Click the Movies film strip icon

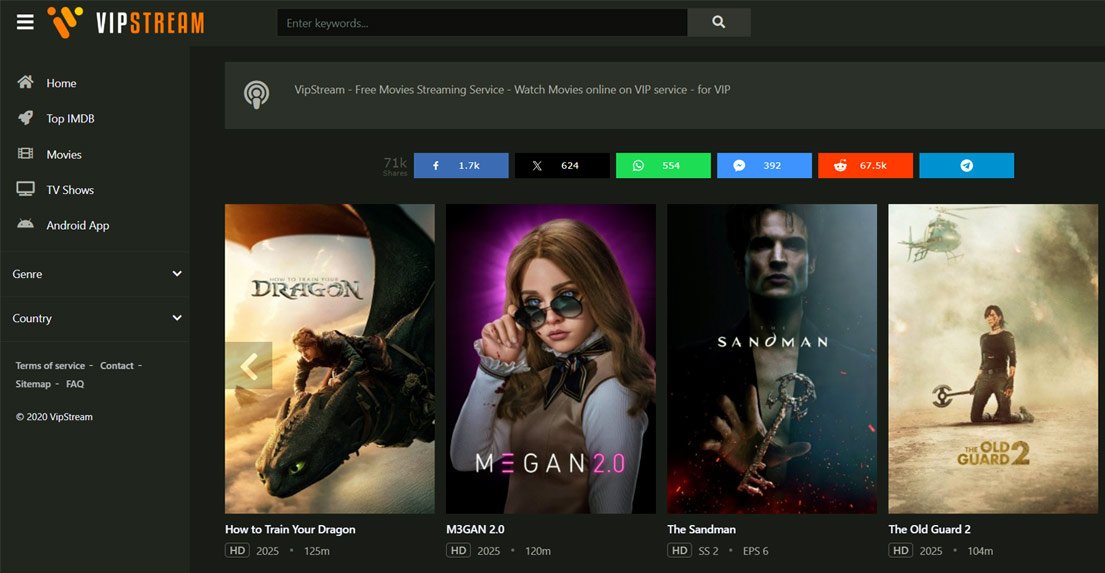point(25,154)
